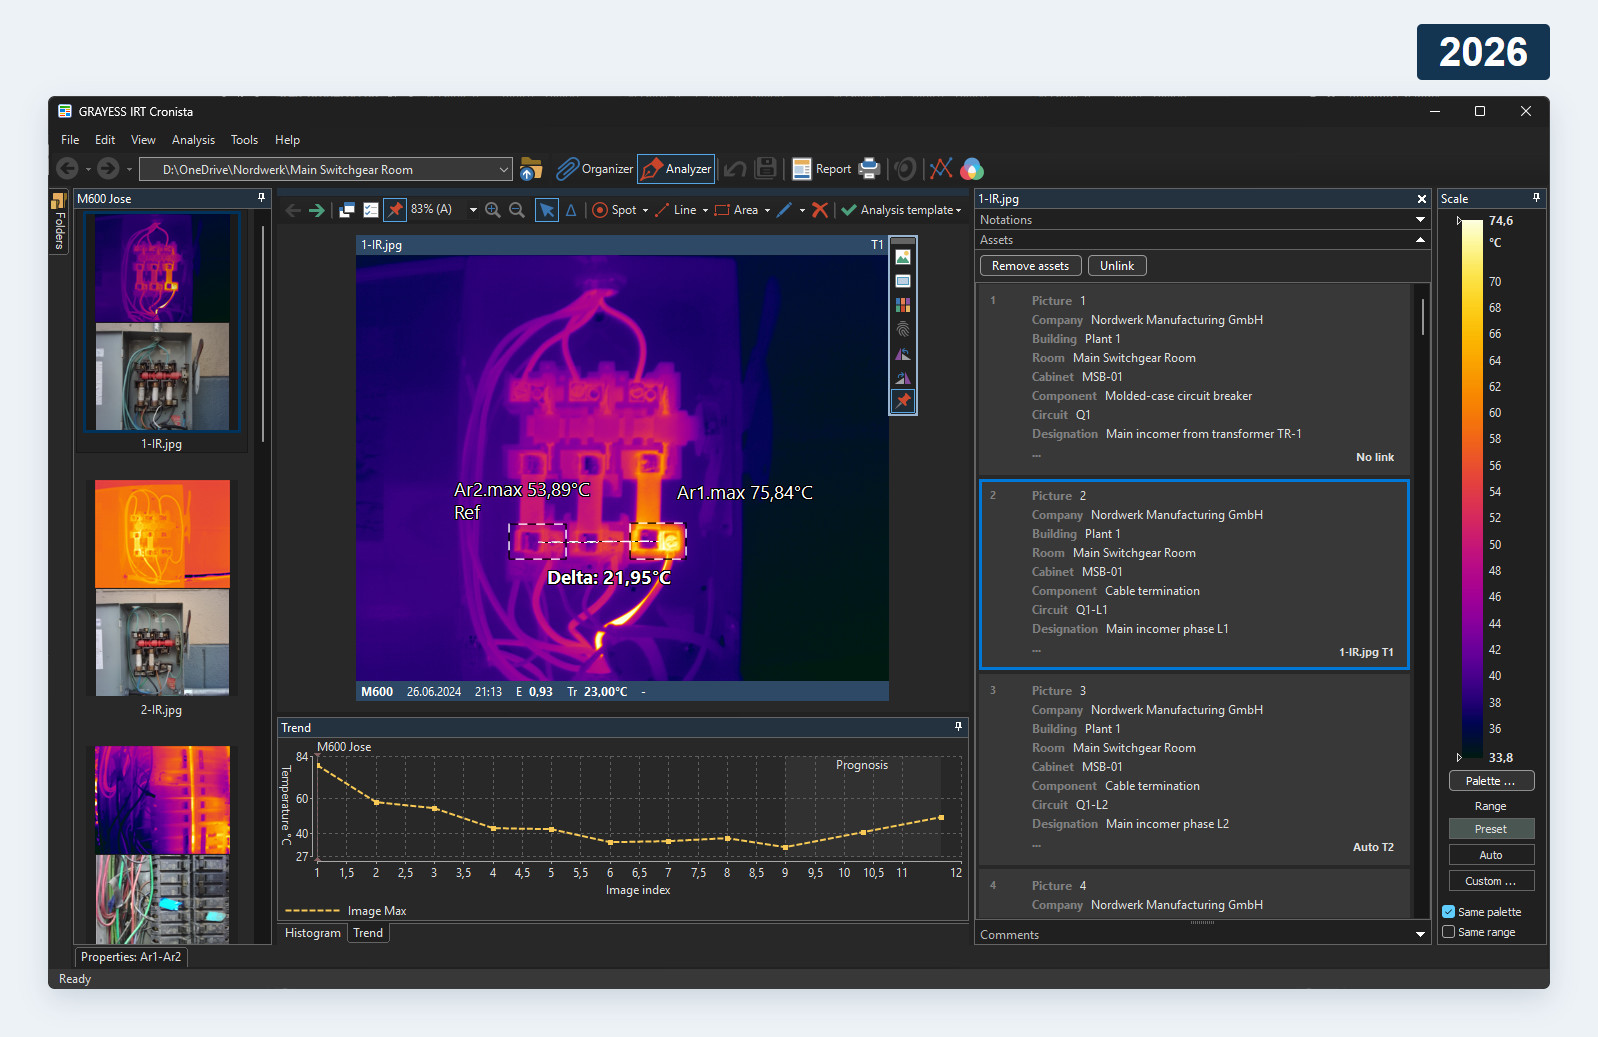Toggle the Analyzer mode button
The height and width of the screenshot is (1037, 1598).
point(676,169)
